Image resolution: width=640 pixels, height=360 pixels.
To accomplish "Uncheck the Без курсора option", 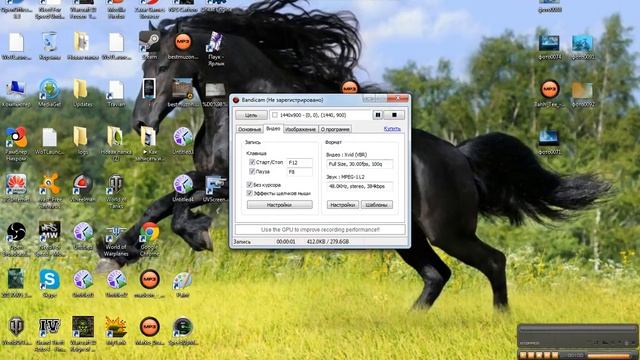I will point(249,184).
